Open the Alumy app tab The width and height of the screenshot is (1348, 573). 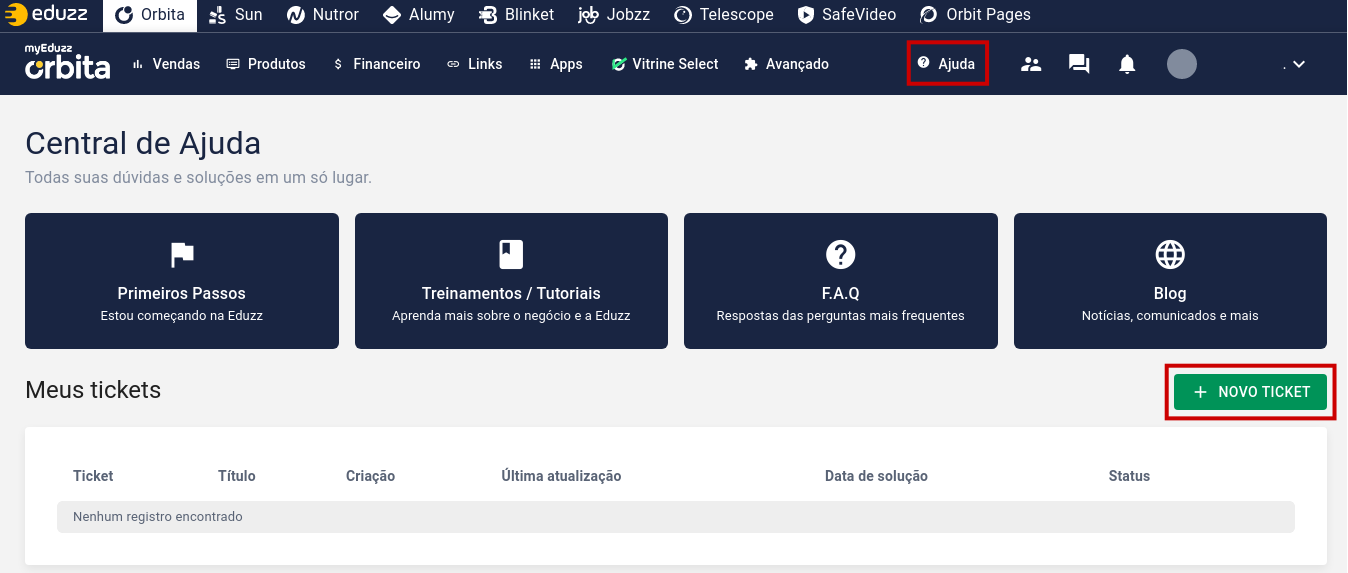click(x=418, y=15)
